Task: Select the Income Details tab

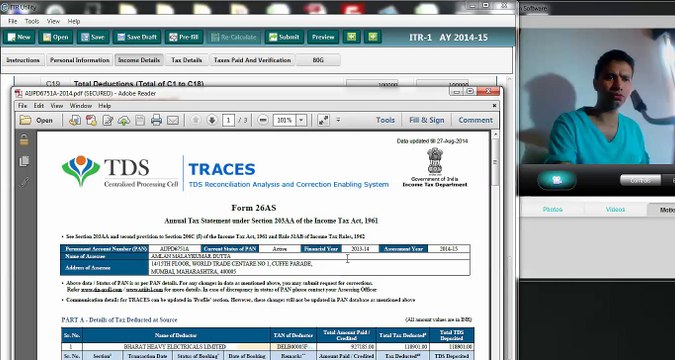Action: 139,60
